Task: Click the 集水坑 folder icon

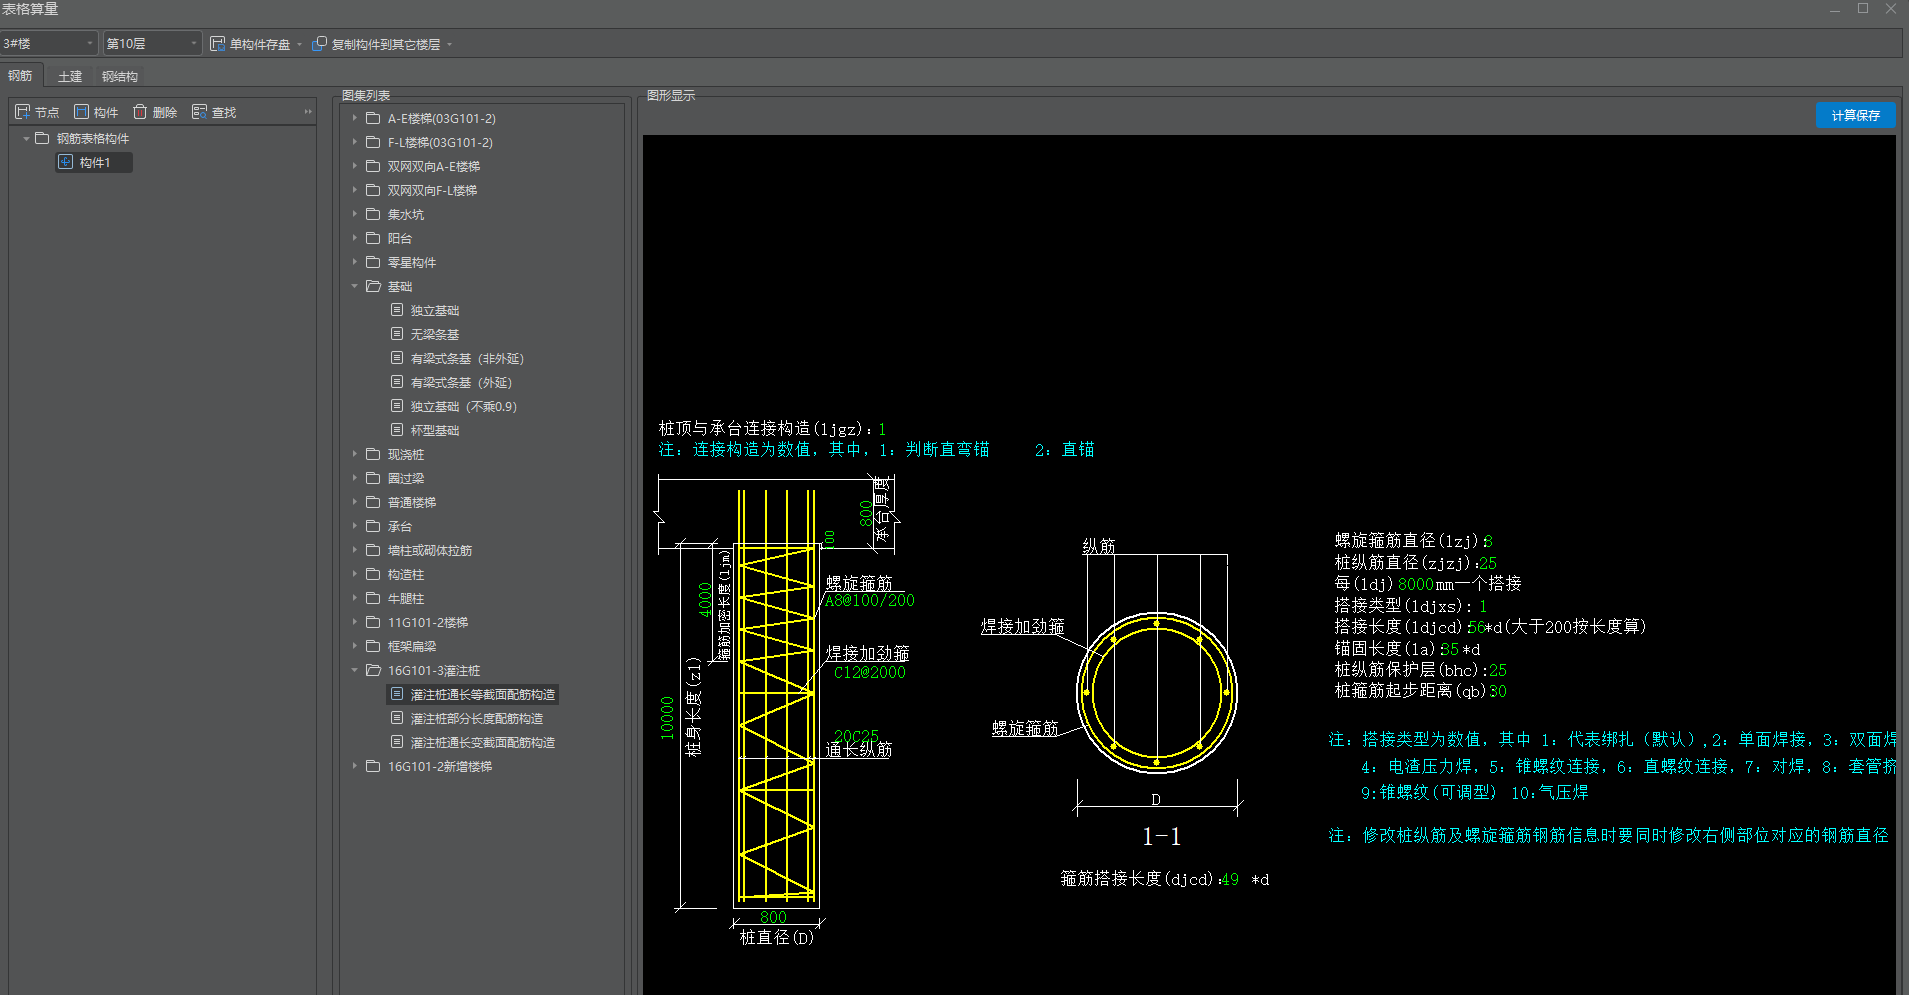Action: pyautogui.click(x=373, y=214)
